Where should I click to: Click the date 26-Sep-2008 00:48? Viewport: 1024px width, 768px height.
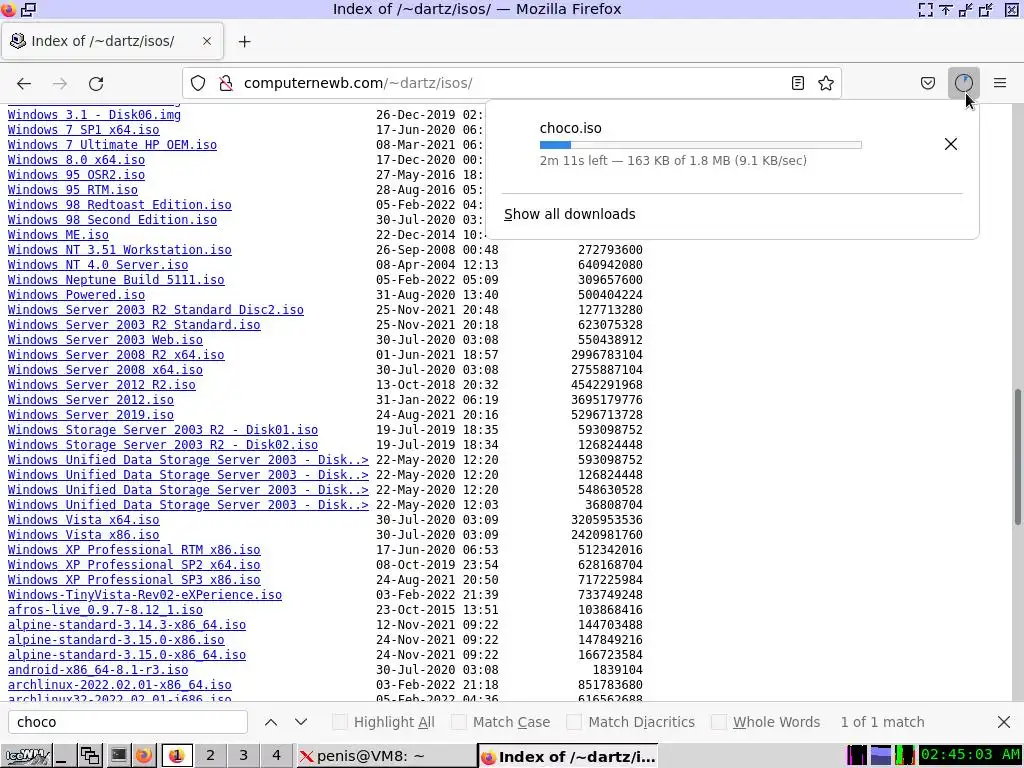click(437, 249)
